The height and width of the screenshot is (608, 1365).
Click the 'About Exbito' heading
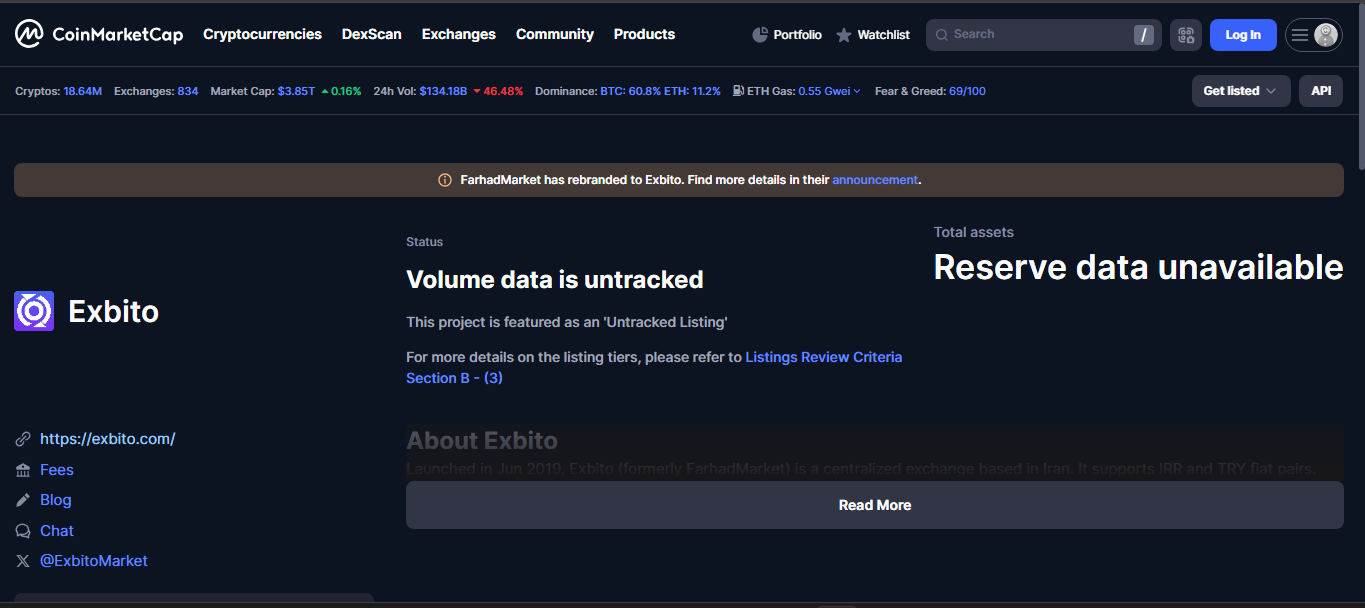point(482,441)
